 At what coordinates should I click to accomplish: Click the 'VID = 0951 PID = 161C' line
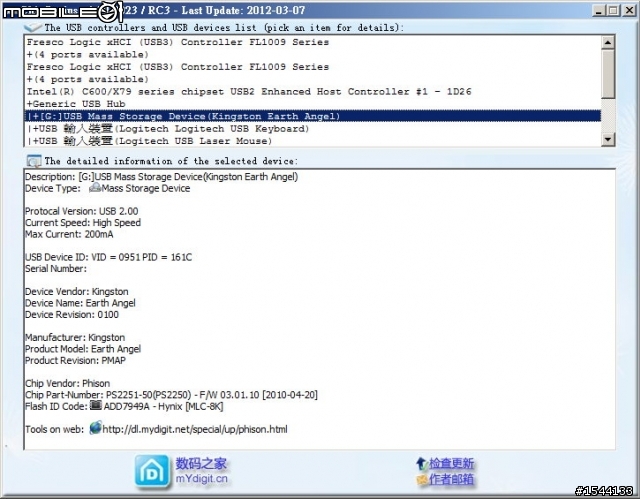[x=109, y=257]
